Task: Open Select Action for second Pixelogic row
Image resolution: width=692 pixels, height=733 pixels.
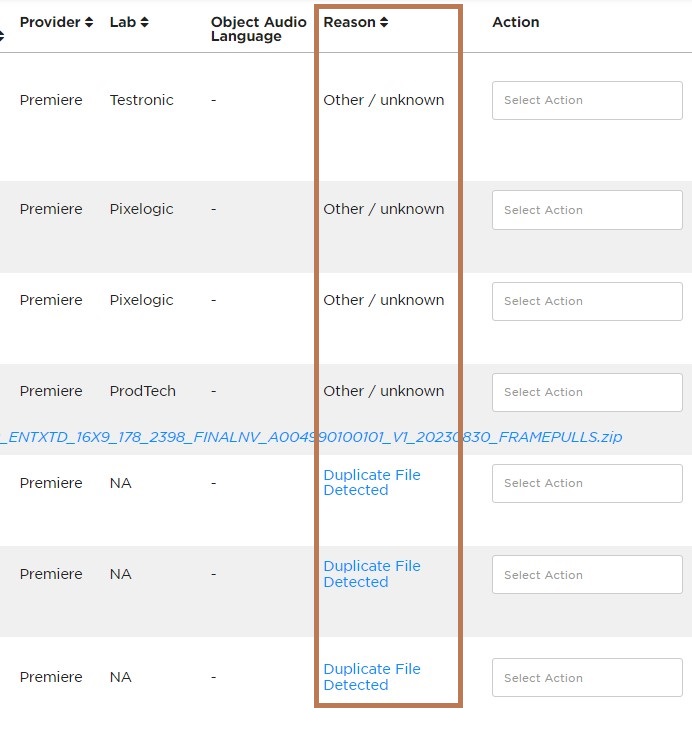Action: point(587,301)
